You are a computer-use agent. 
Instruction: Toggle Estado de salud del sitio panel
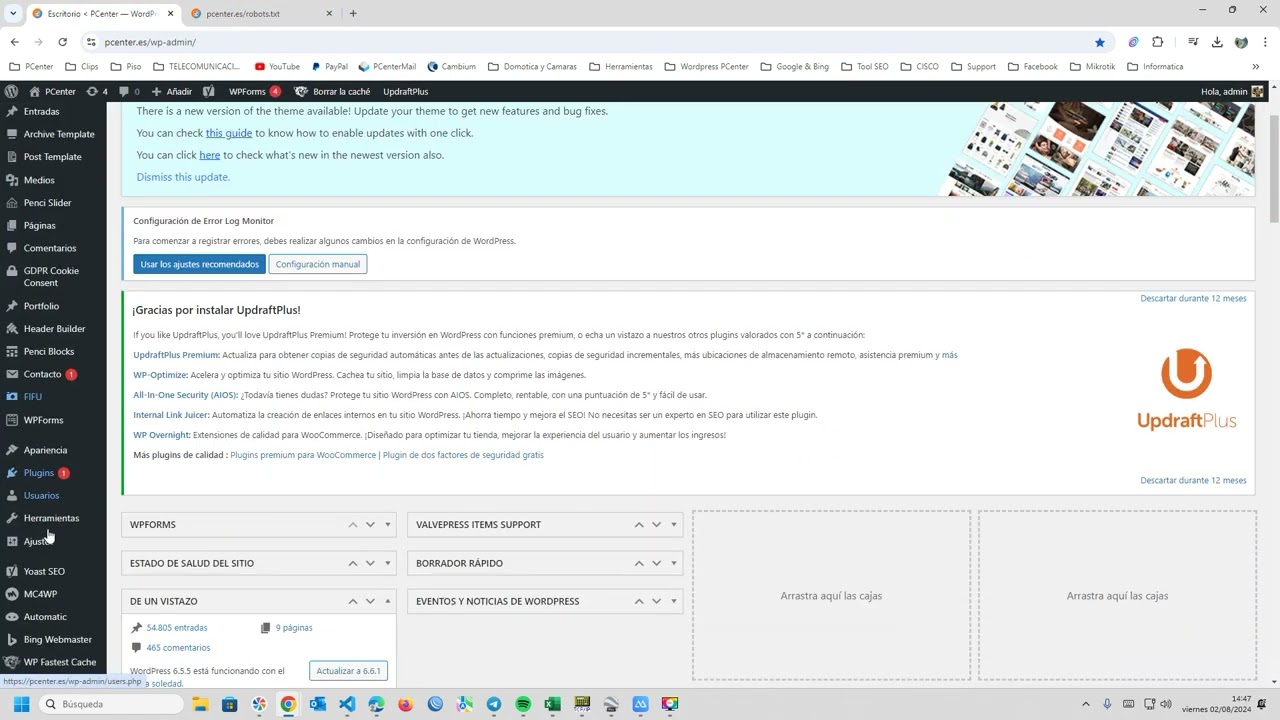388,563
